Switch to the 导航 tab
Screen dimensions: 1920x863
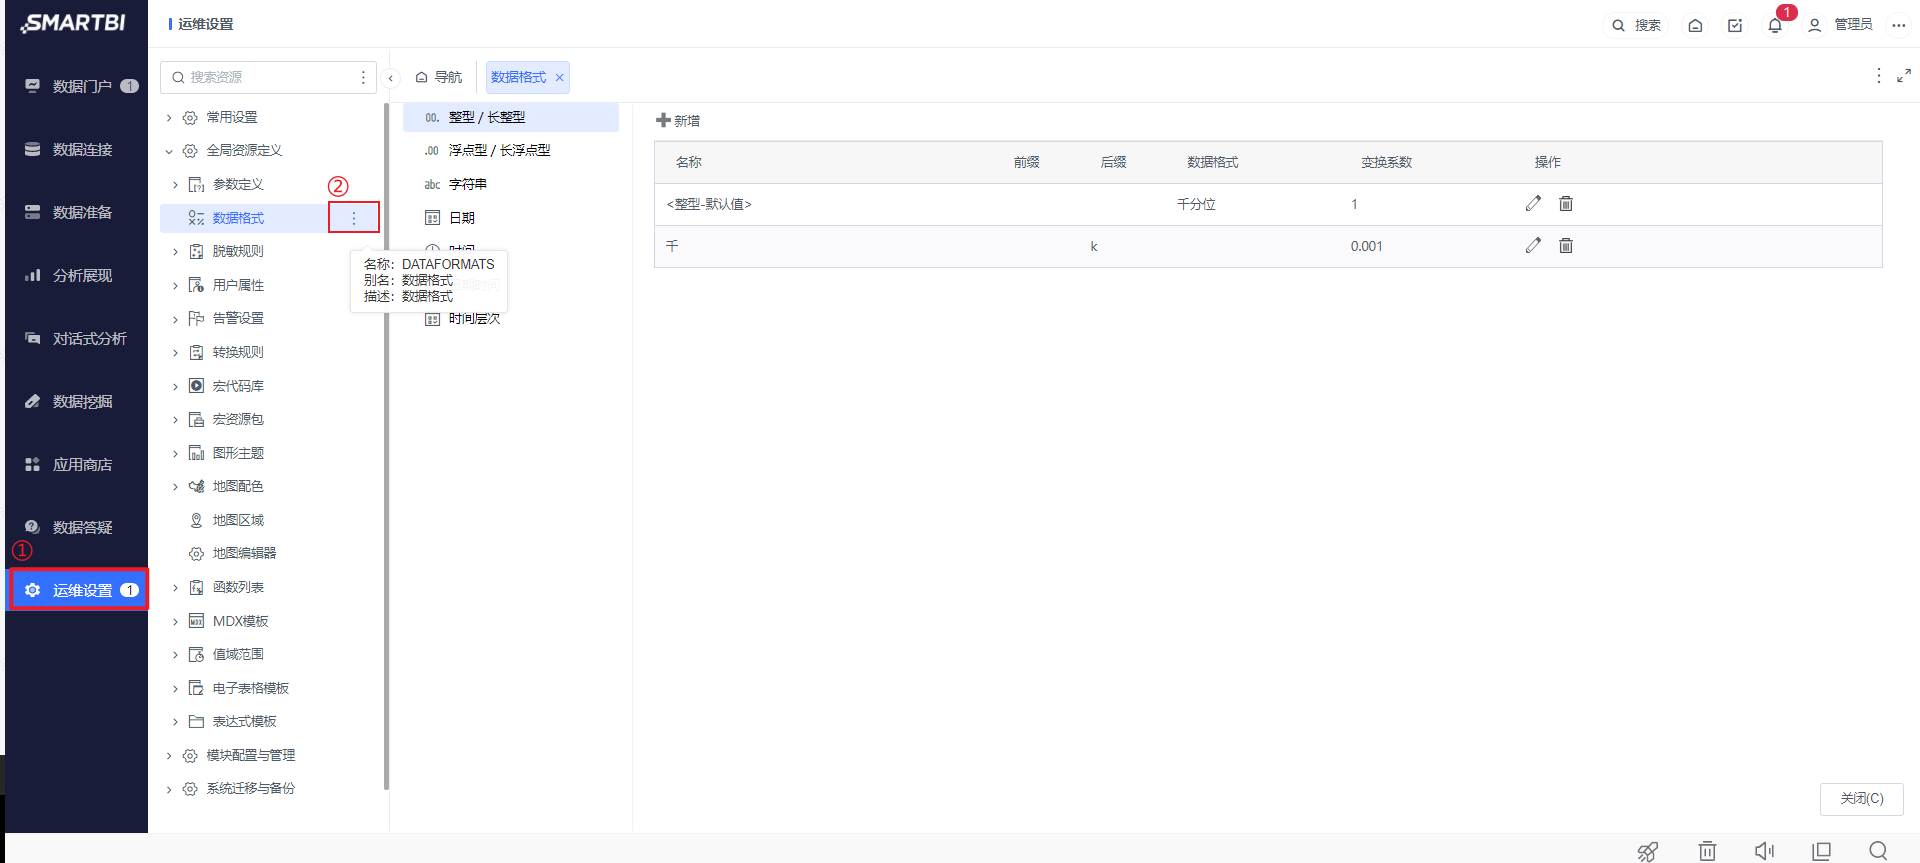439,77
